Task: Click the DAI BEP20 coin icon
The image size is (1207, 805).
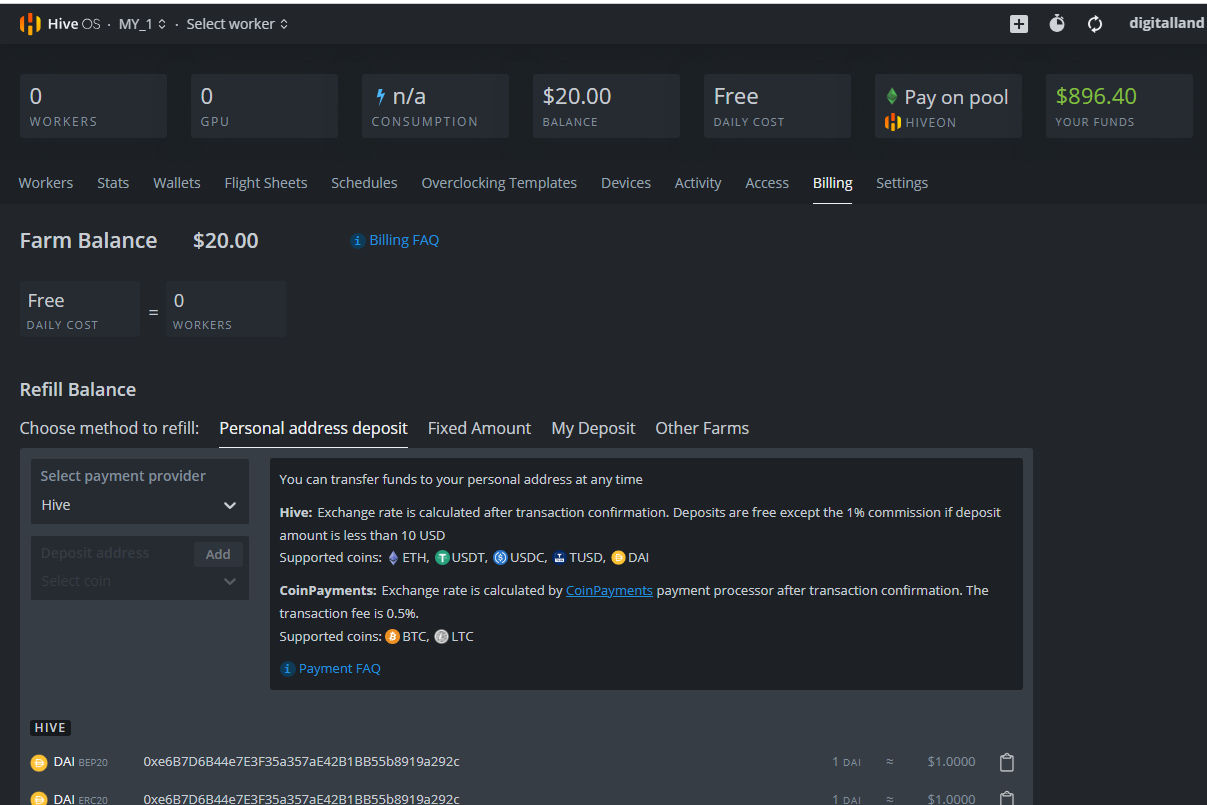Action: (x=39, y=763)
